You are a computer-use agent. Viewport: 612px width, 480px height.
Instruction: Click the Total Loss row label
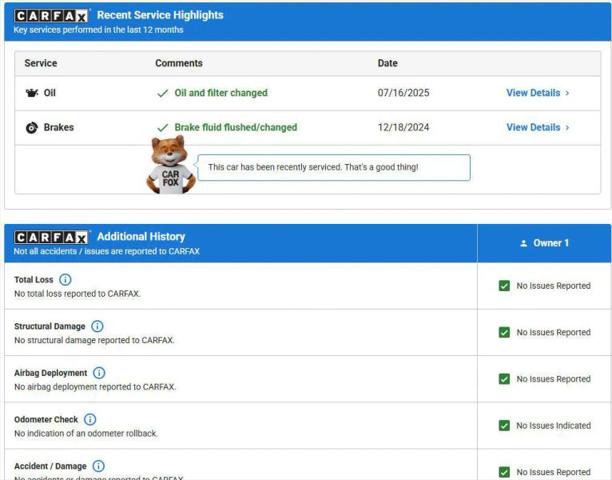click(x=34, y=279)
